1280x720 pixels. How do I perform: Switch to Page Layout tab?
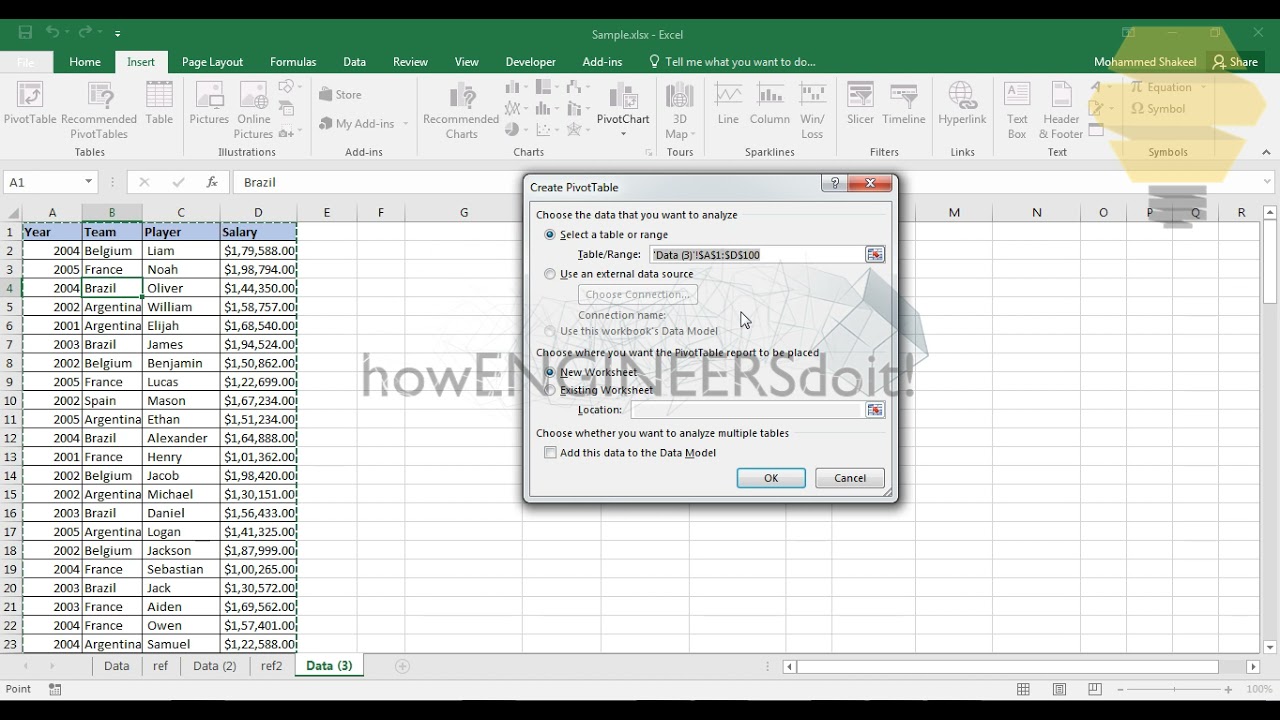(212, 62)
